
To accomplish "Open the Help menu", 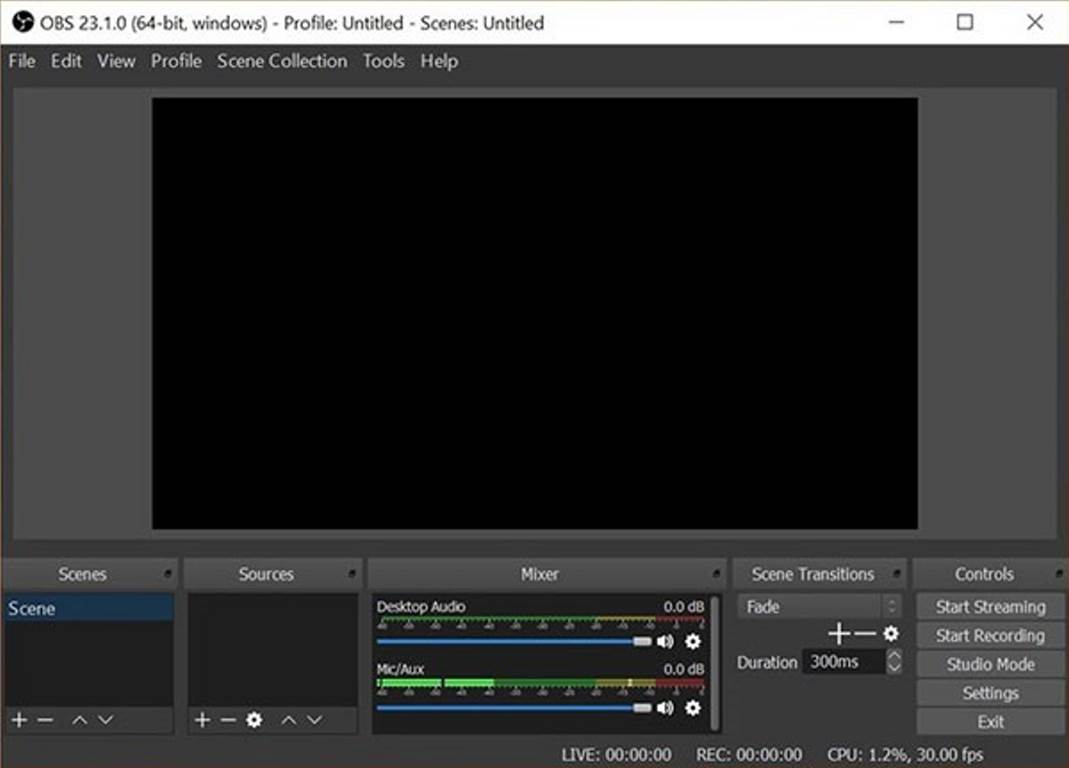I will coord(438,61).
